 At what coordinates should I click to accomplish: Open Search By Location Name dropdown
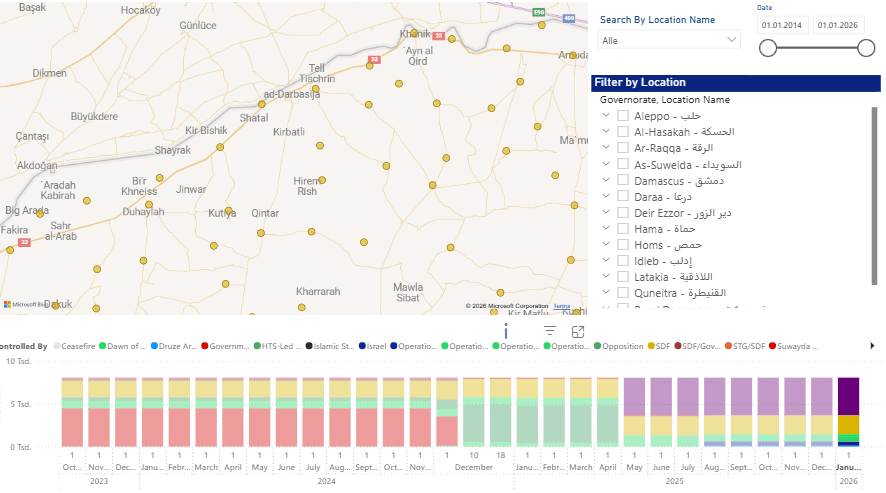(x=669, y=40)
